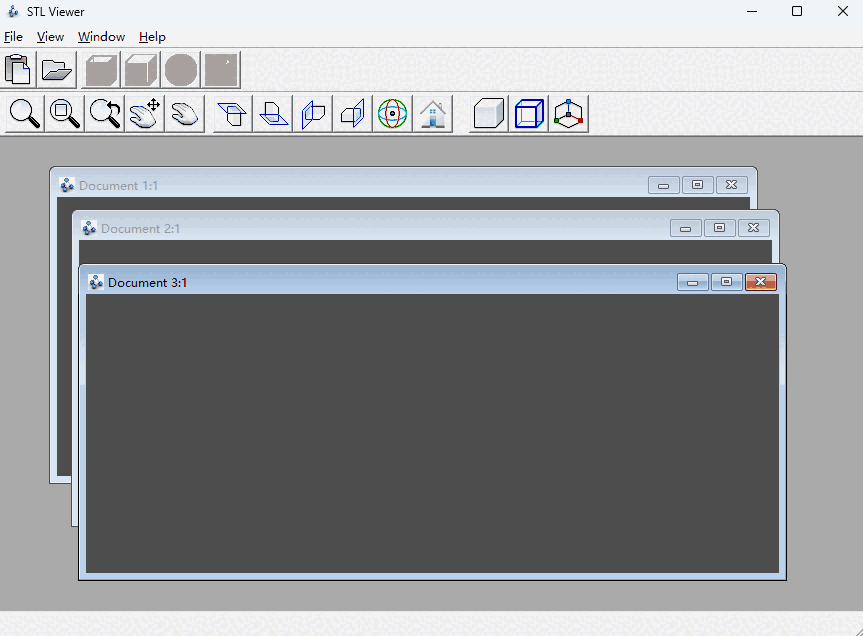Open a file with the folder icon
The width and height of the screenshot is (863, 636).
point(56,69)
